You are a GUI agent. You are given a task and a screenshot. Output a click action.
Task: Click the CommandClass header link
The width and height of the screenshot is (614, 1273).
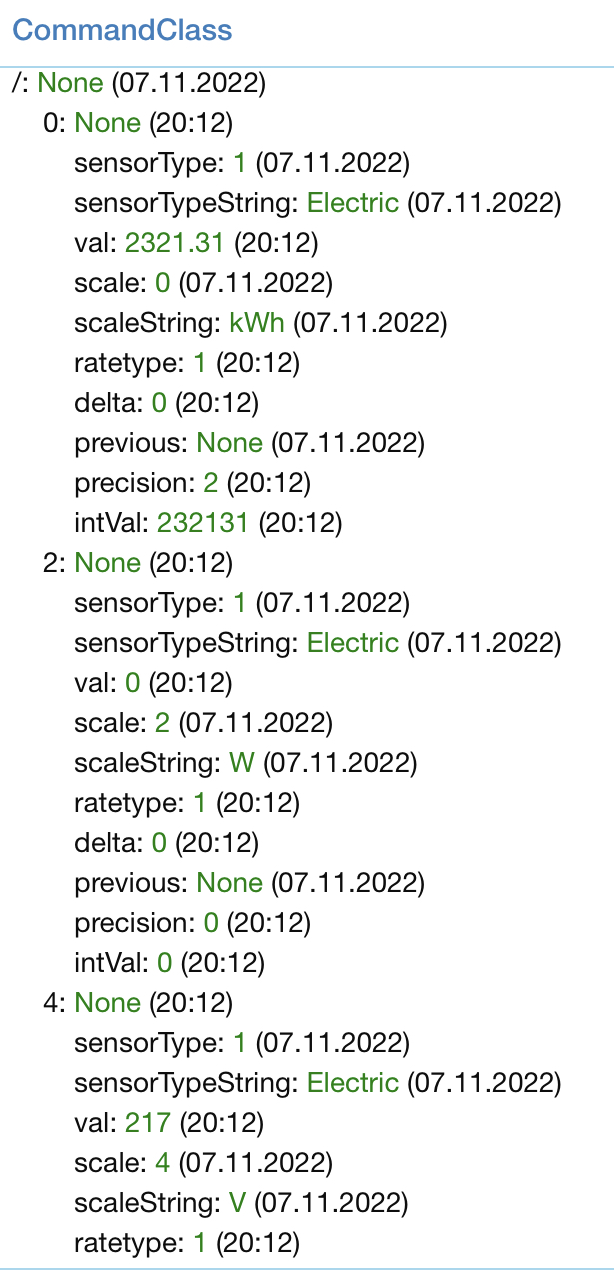122,30
